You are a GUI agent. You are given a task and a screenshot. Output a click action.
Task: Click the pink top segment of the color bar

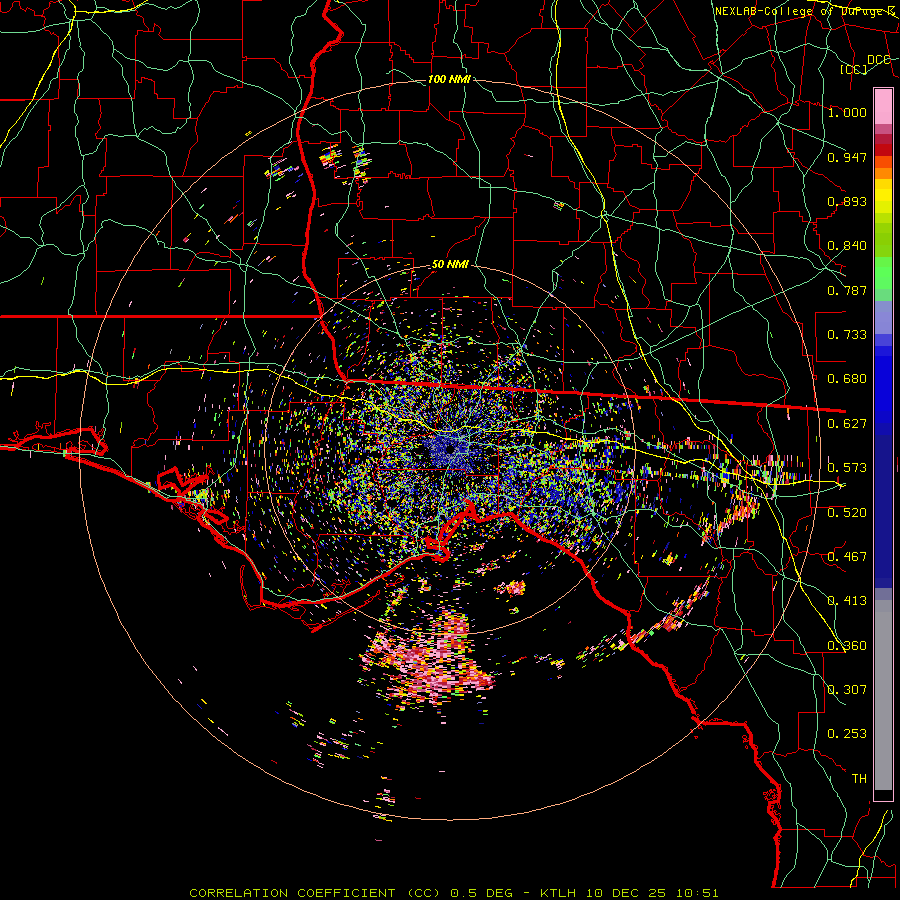[x=883, y=106]
